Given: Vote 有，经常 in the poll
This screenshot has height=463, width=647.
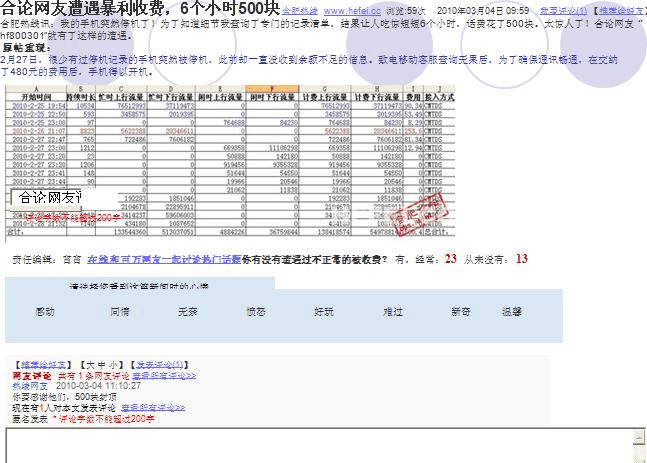Looking at the screenshot, I should pos(418,258).
